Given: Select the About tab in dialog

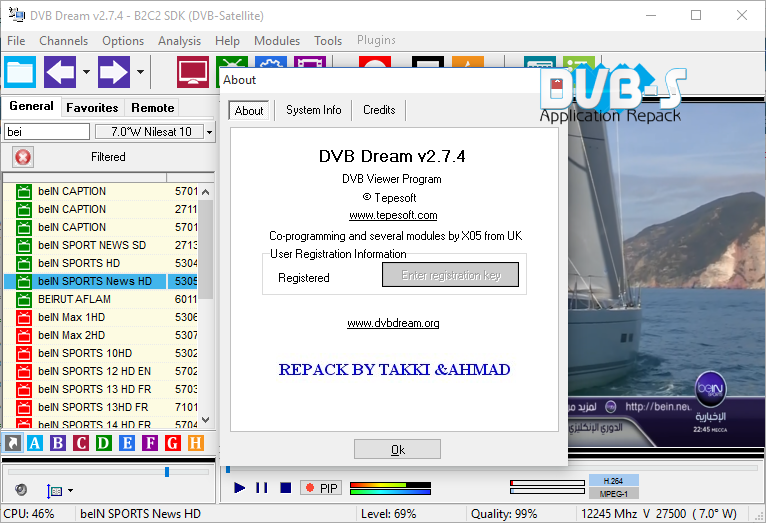Looking at the screenshot, I should click(249, 111).
